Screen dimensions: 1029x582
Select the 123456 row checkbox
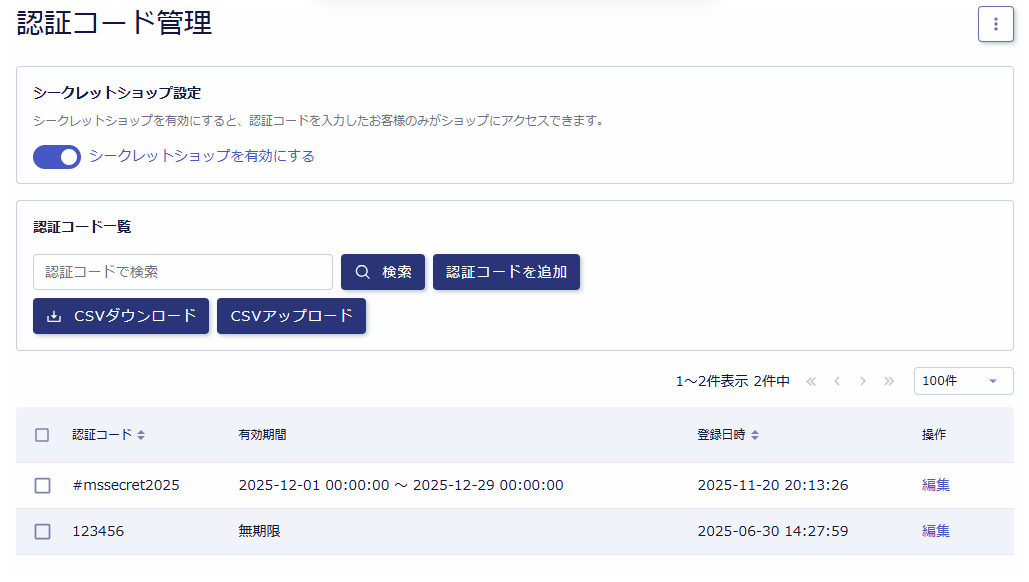[x=42, y=532]
